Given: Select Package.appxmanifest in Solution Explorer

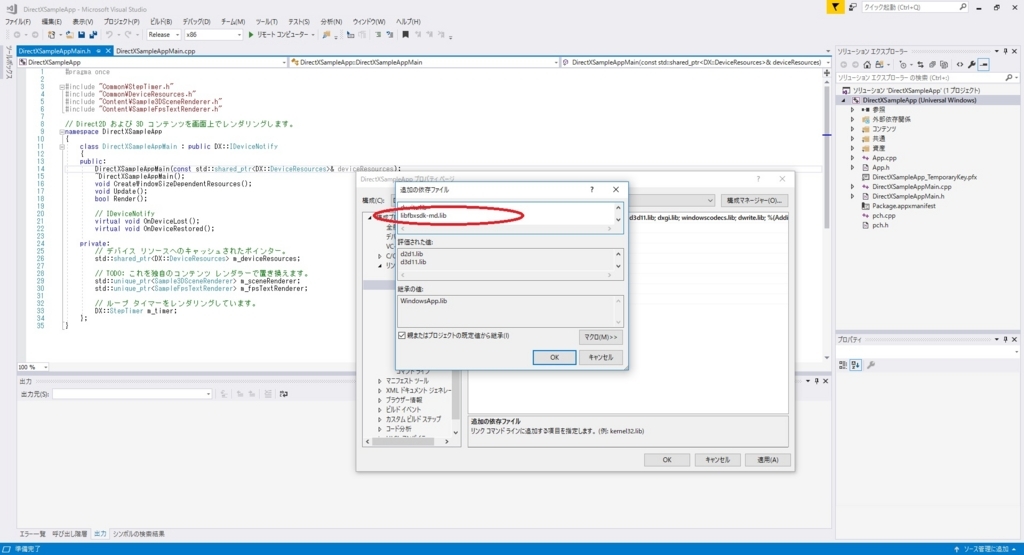Looking at the screenshot, I should click(903, 206).
